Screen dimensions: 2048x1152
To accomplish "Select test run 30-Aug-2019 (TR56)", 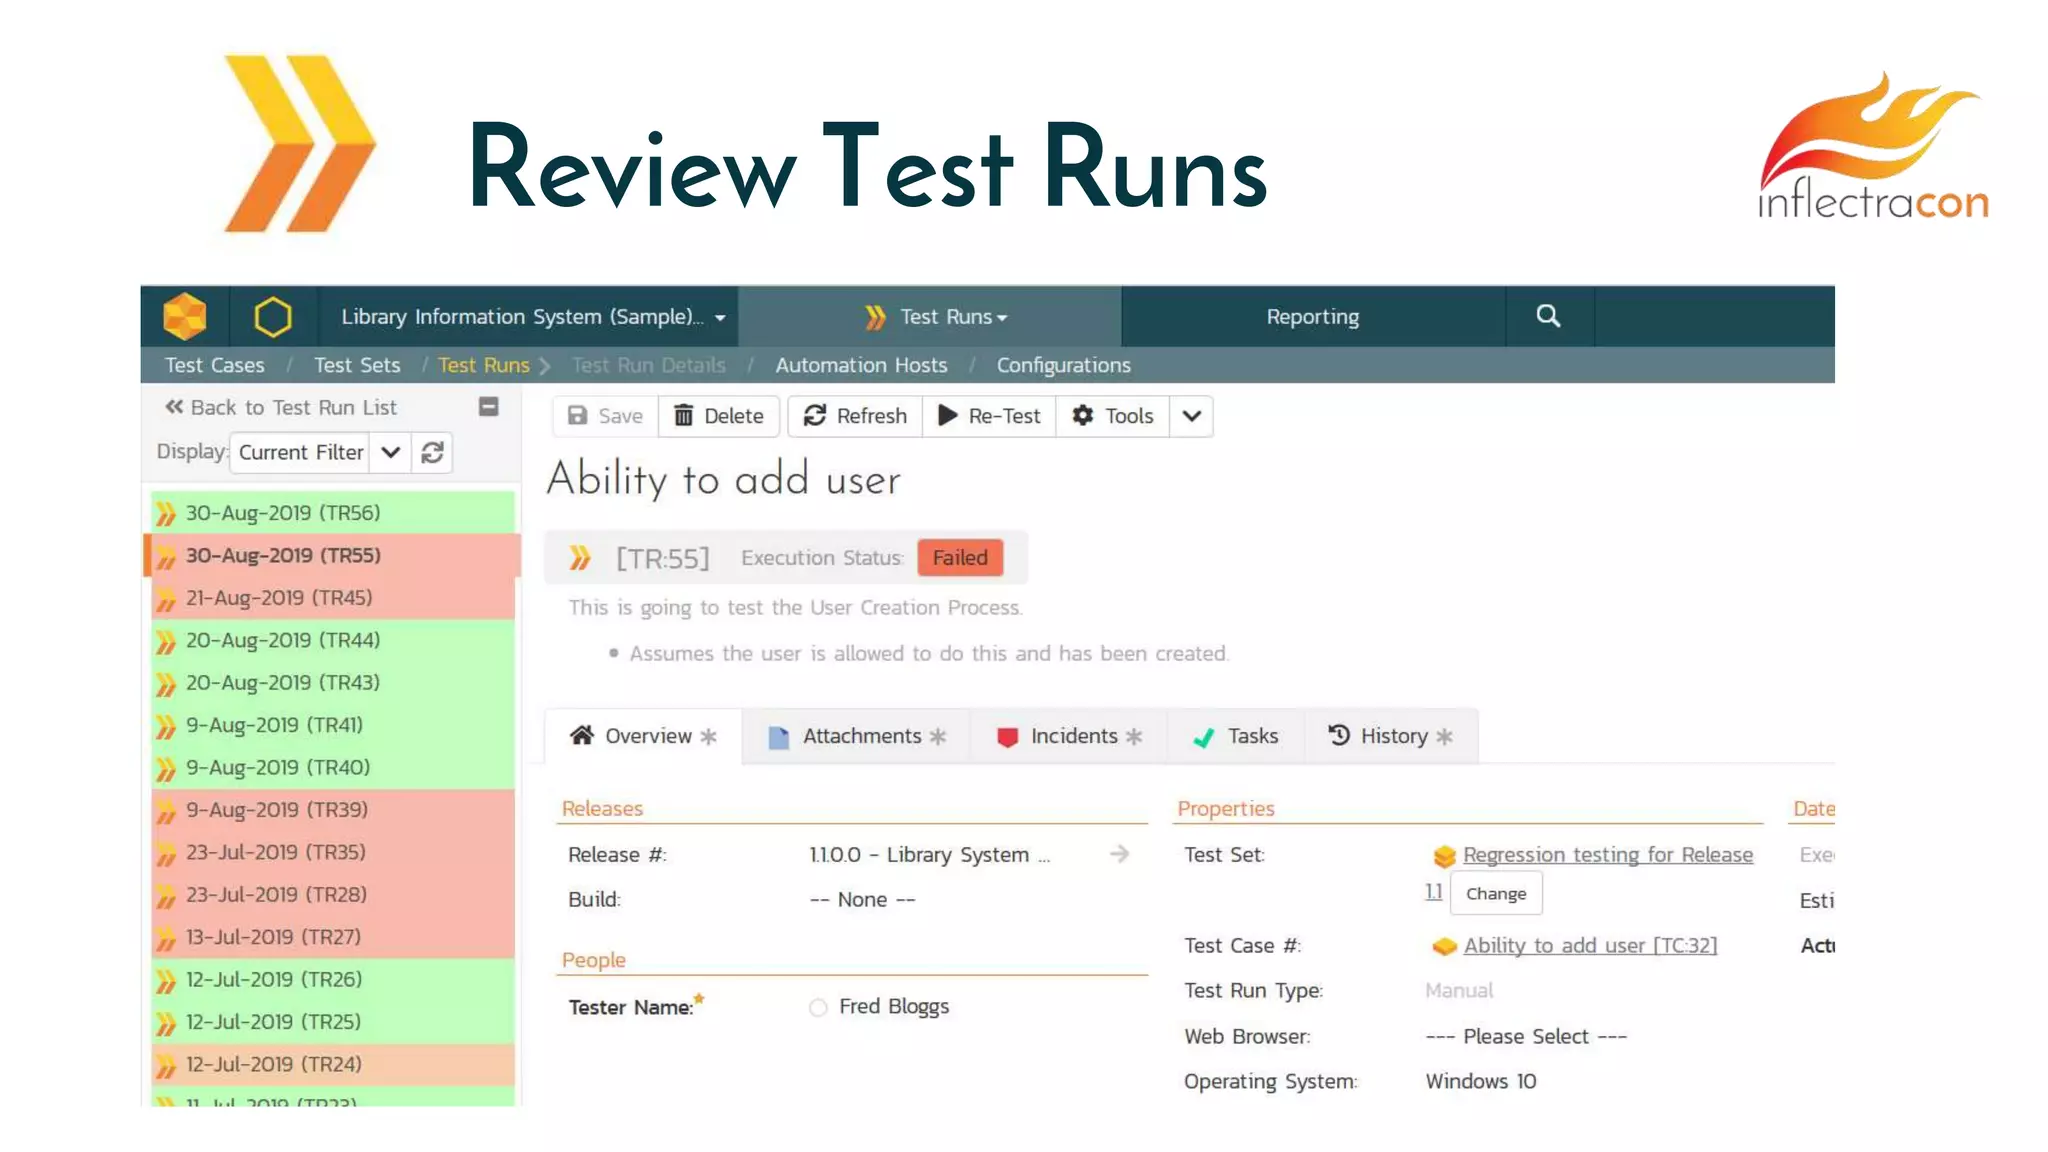I will [333, 513].
